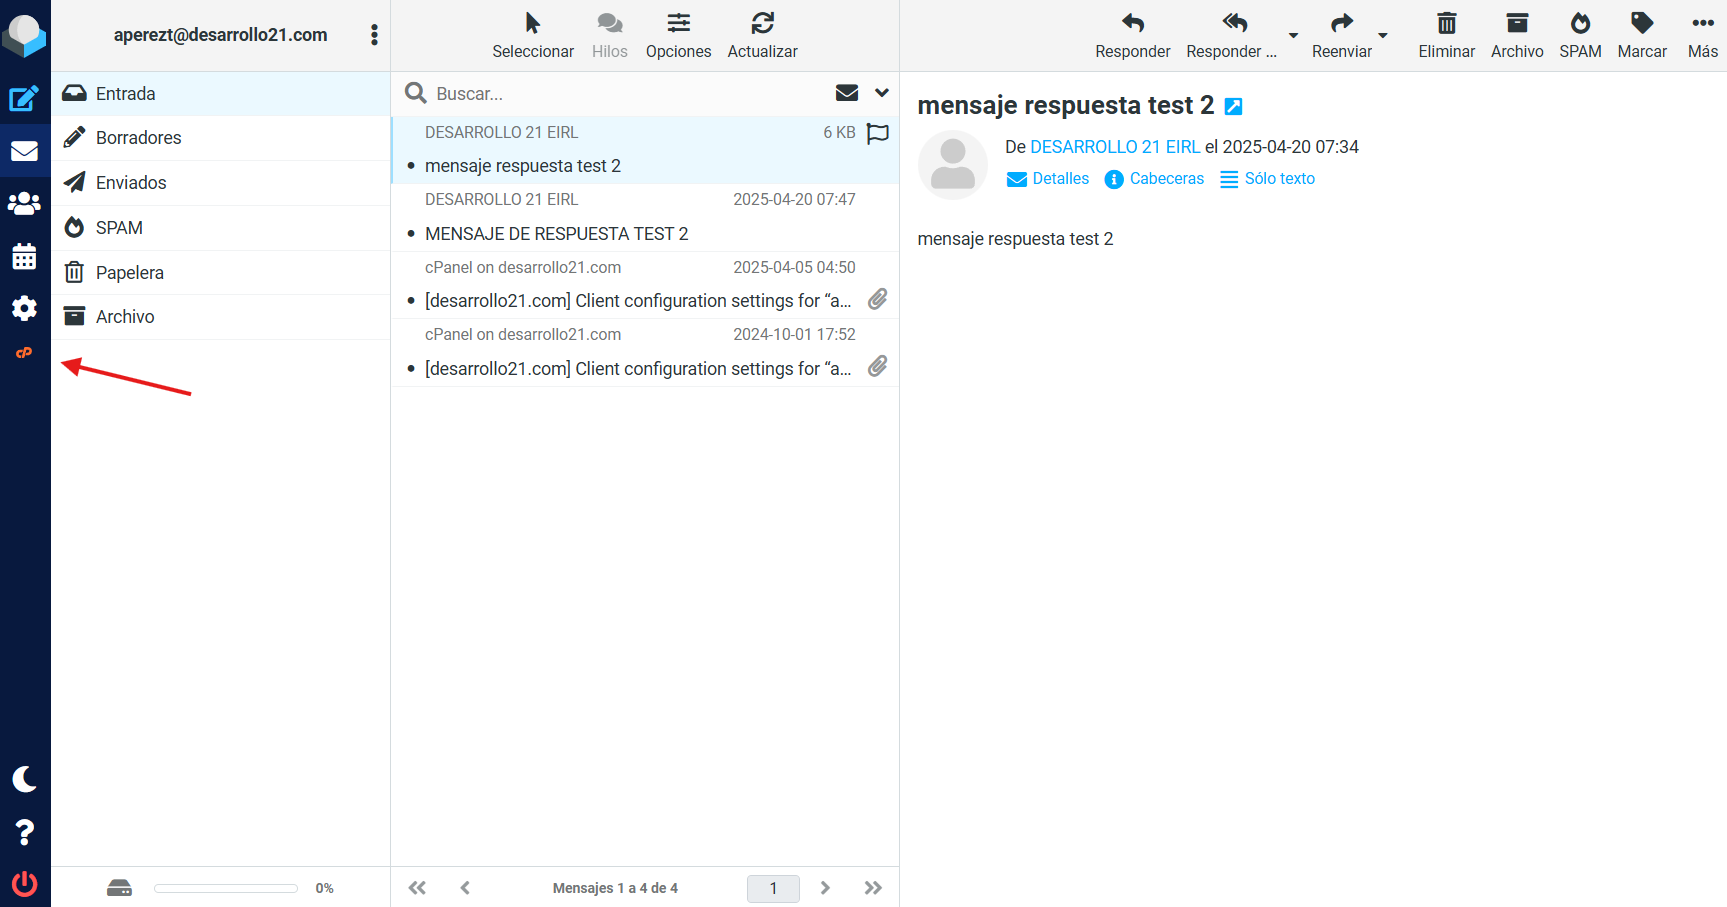Expand the Responder a todos dropdown arrow
This screenshot has width=1727, height=907.
coord(1293,36)
